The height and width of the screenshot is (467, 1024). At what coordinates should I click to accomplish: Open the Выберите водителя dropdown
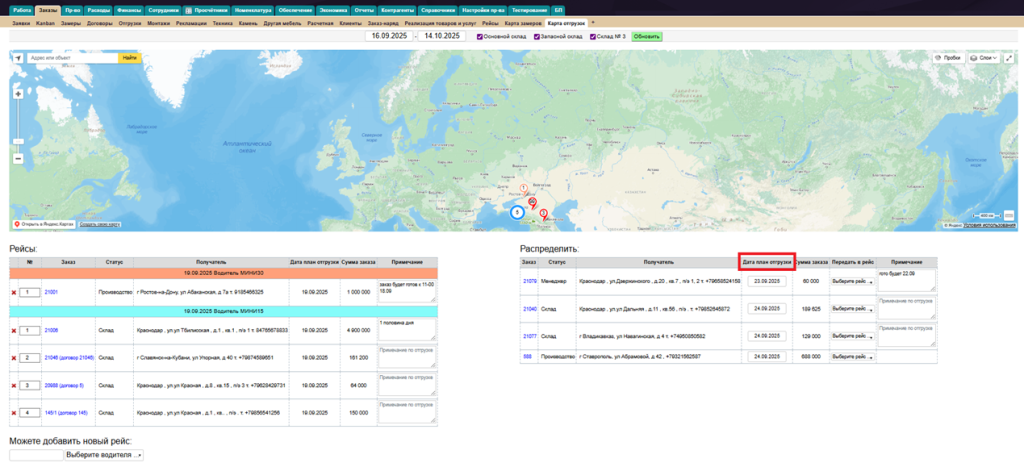104,455
